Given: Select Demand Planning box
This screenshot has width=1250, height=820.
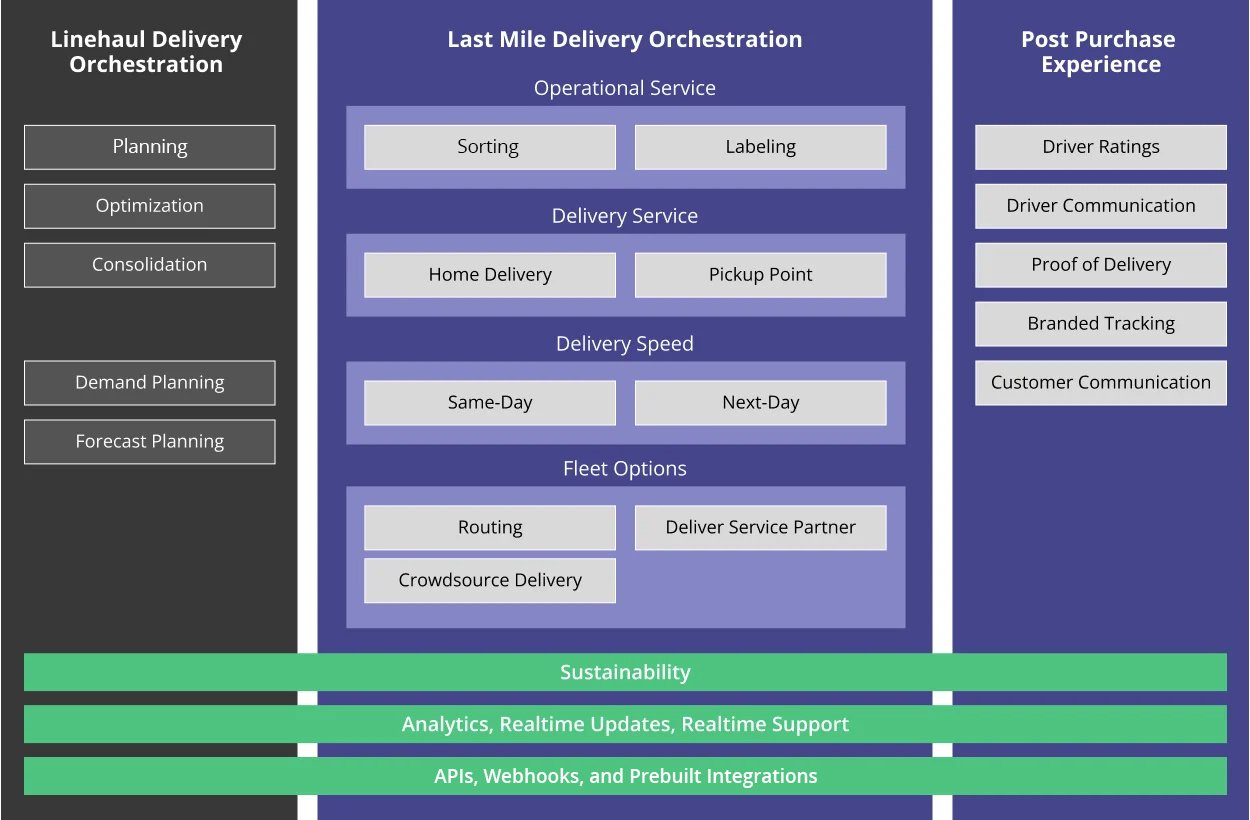Looking at the screenshot, I should [x=149, y=383].
